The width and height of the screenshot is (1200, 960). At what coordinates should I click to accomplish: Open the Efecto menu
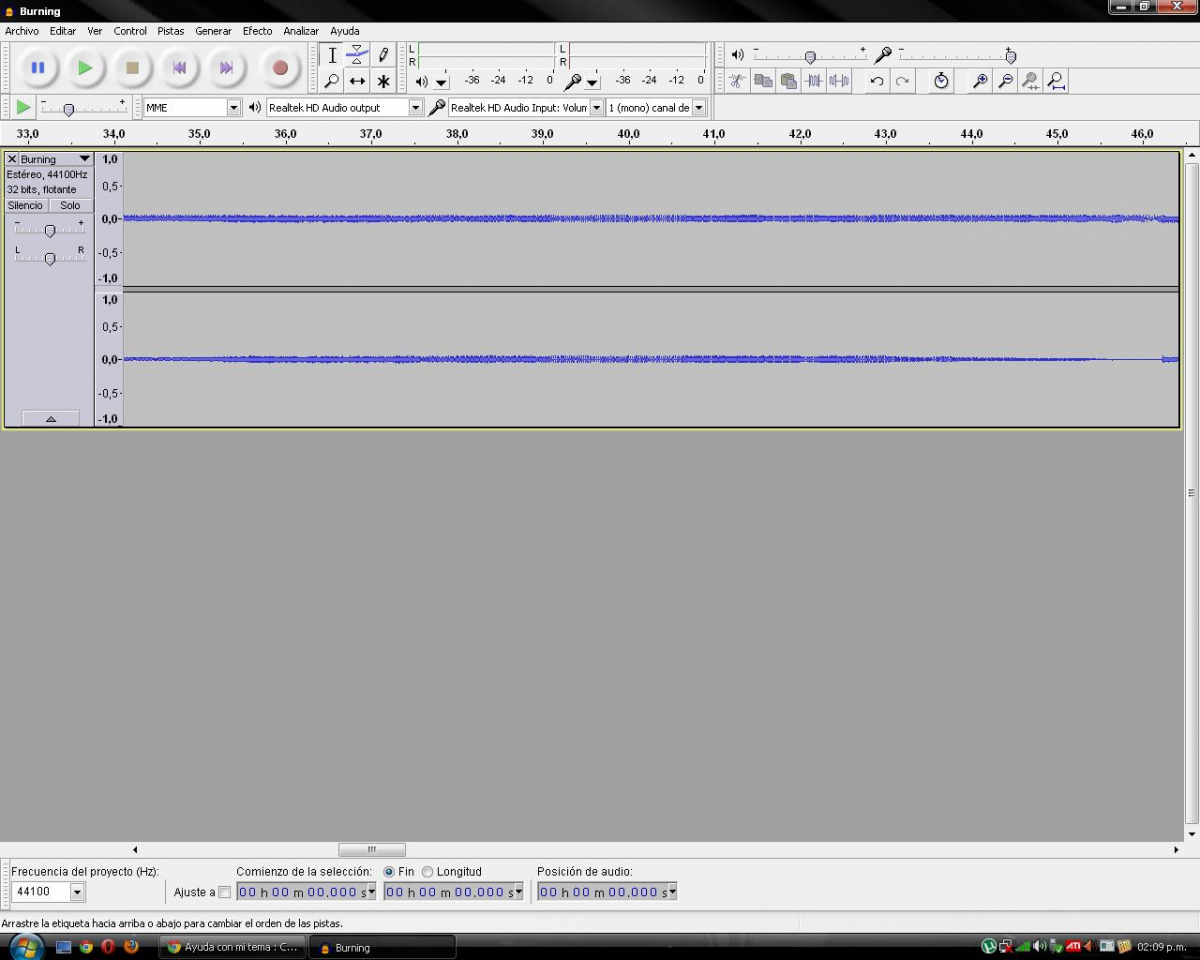[257, 31]
